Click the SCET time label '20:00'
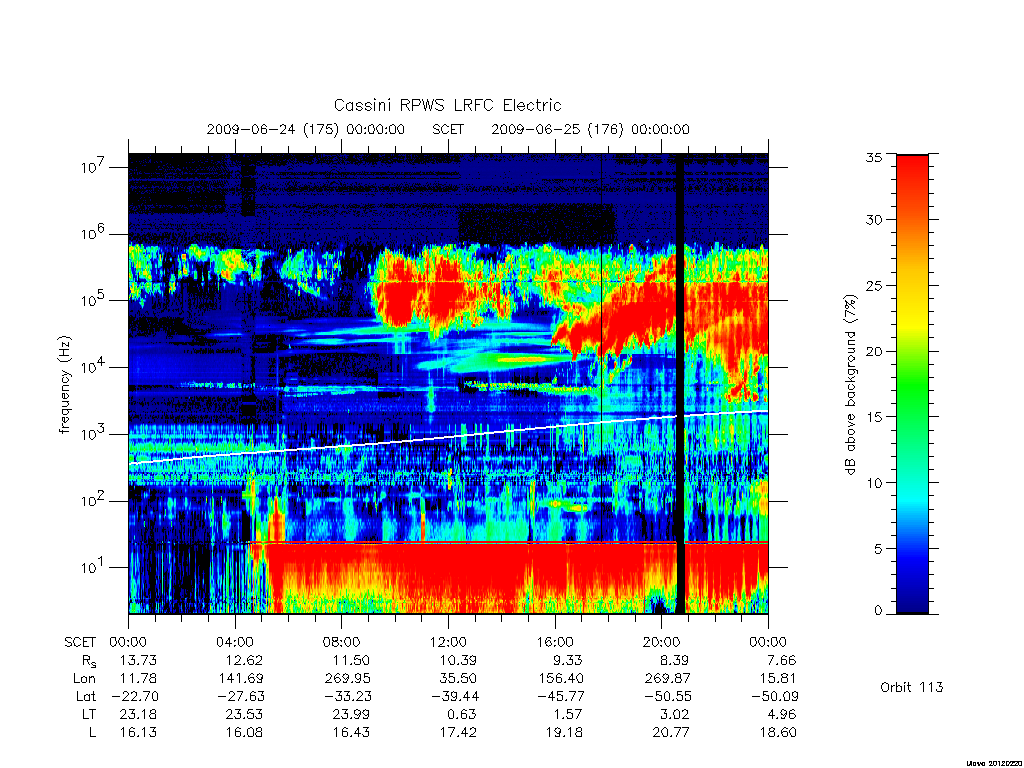 [662, 642]
